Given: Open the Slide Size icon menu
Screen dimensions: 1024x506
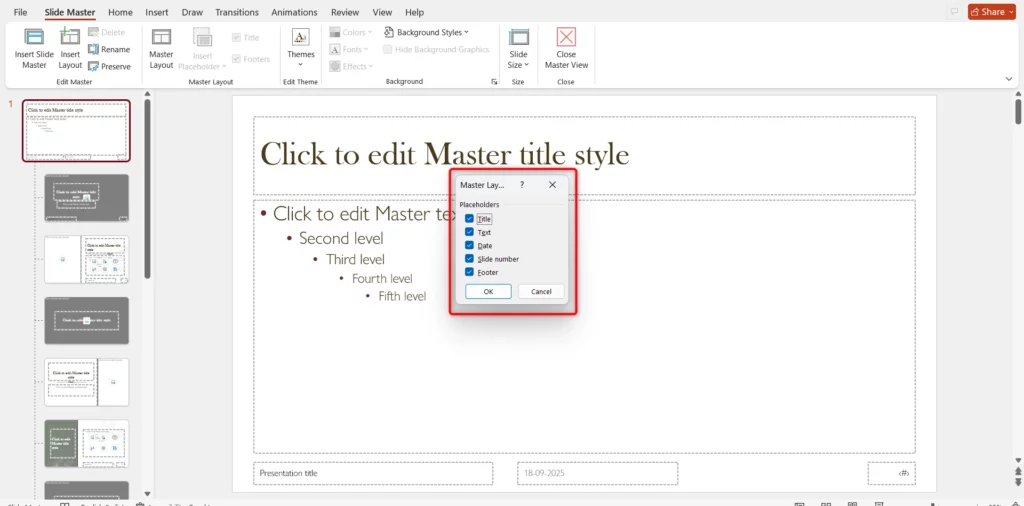Looking at the screenshot, I should pos(518,37).
